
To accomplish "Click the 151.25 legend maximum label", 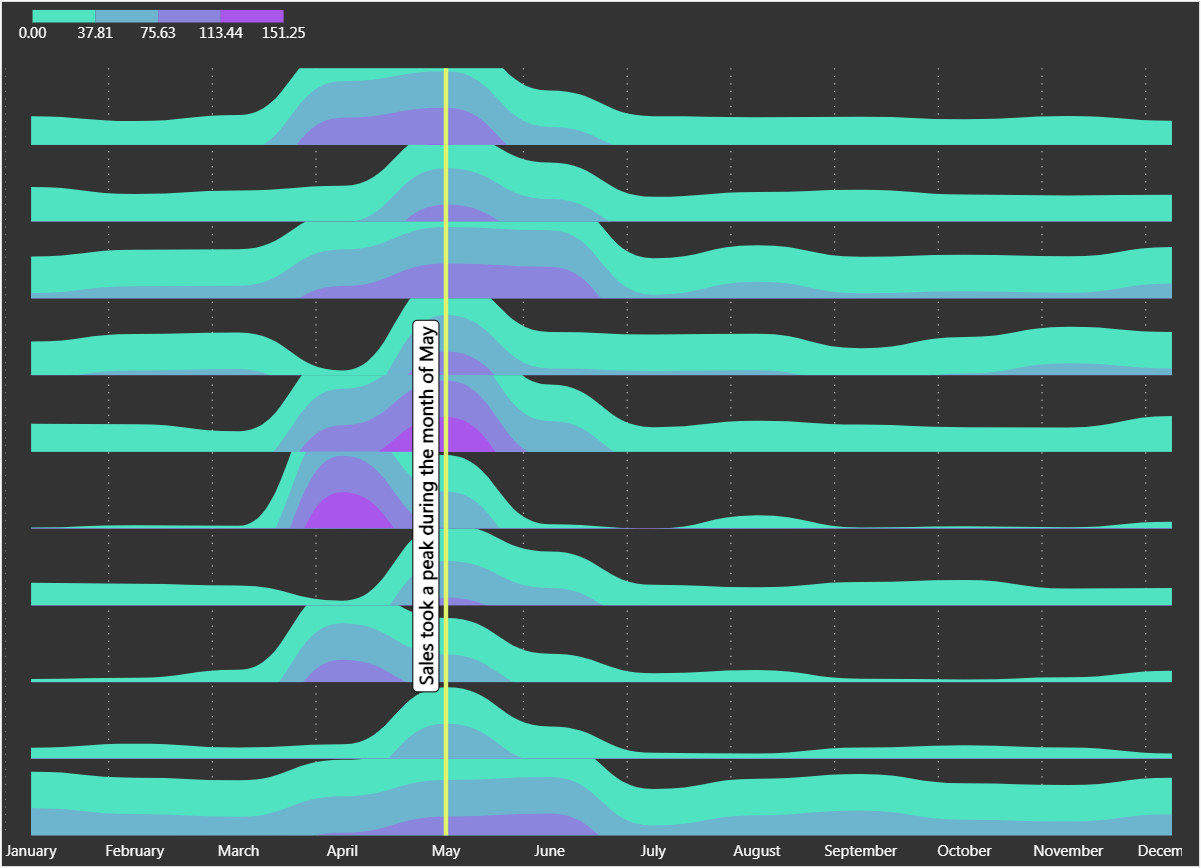I will point(283,33).
